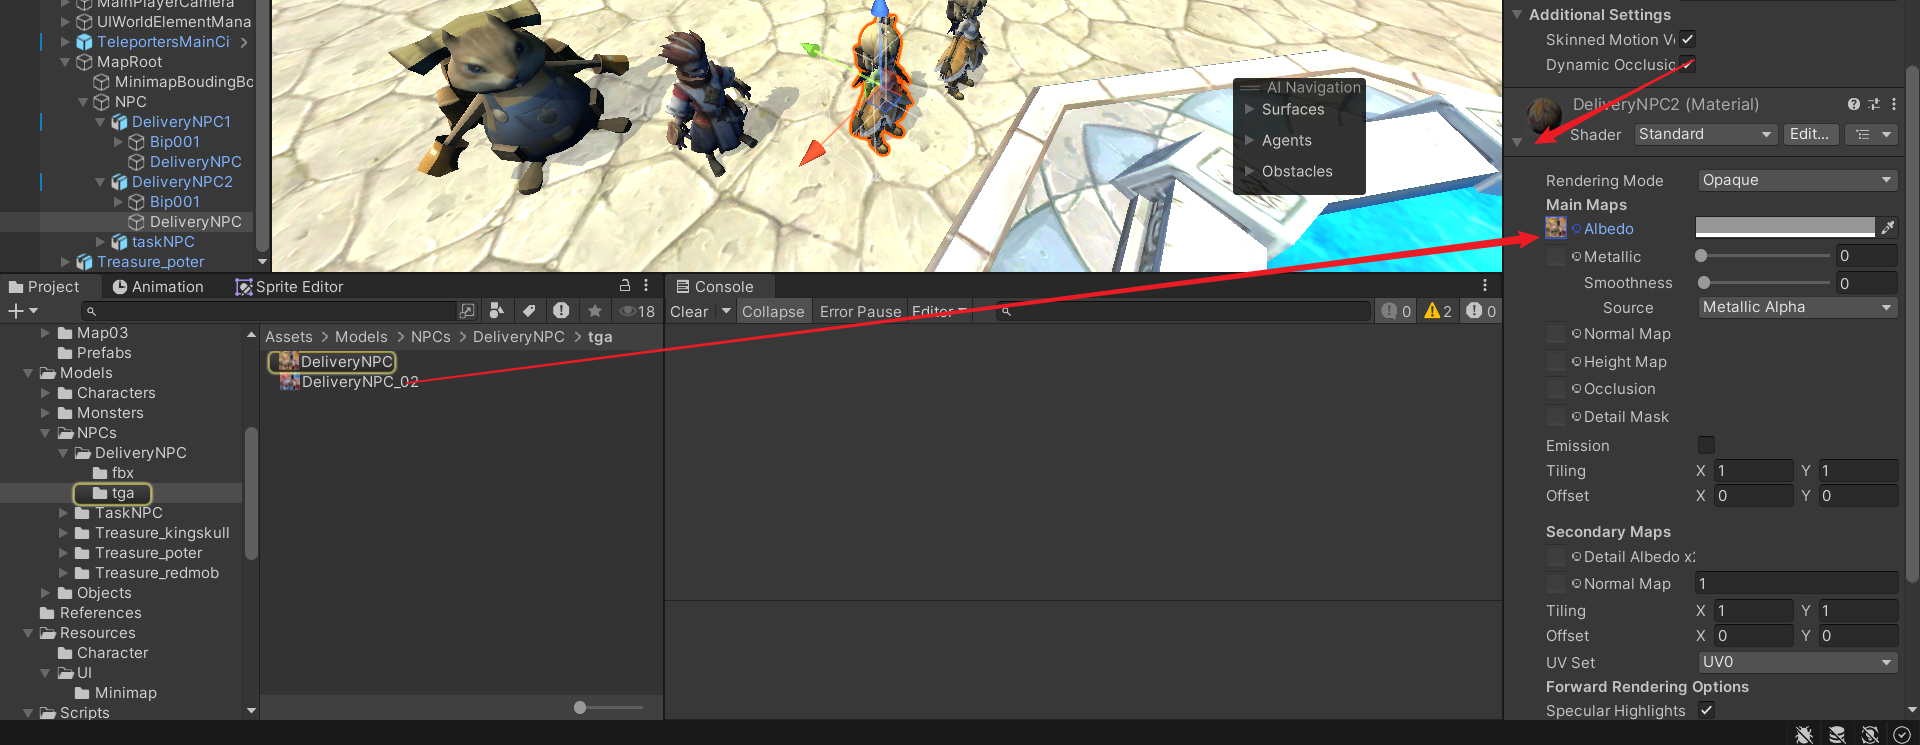Open the material help reference icon
The image size is (1920, 745).
click(1853, 104)
